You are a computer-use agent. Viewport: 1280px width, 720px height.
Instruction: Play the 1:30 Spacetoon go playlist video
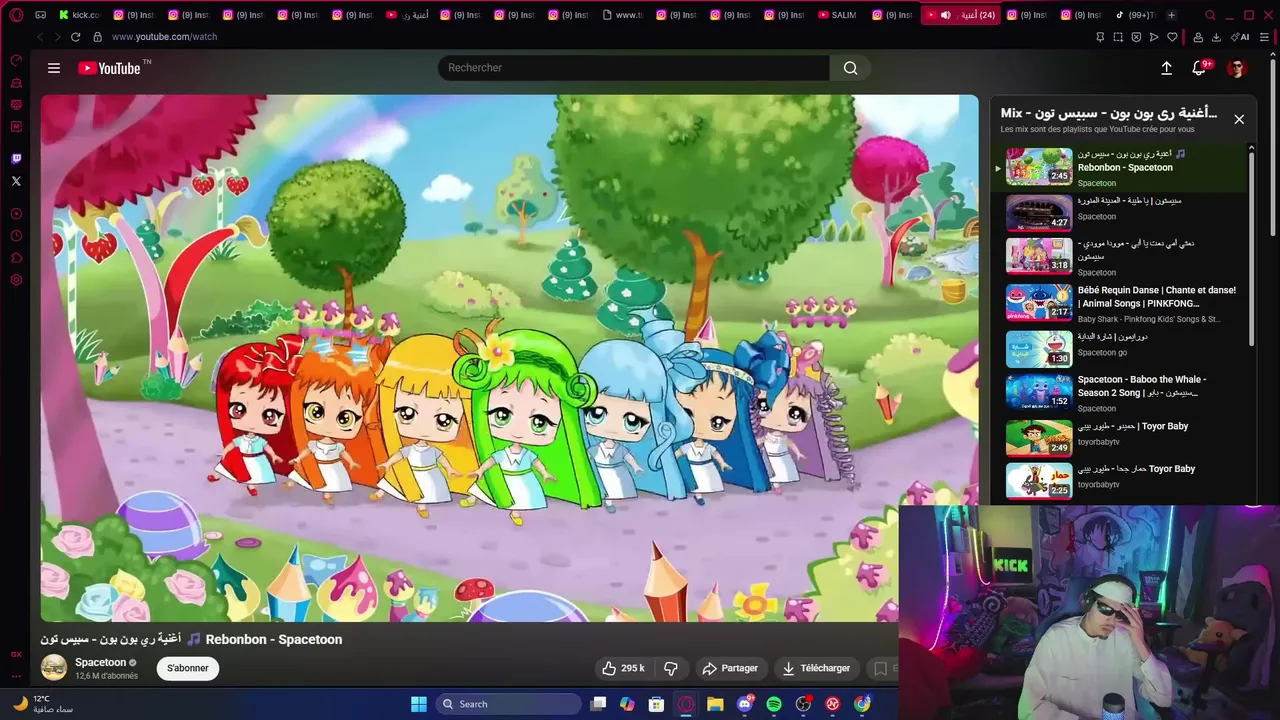click(x=1126, y=349)
